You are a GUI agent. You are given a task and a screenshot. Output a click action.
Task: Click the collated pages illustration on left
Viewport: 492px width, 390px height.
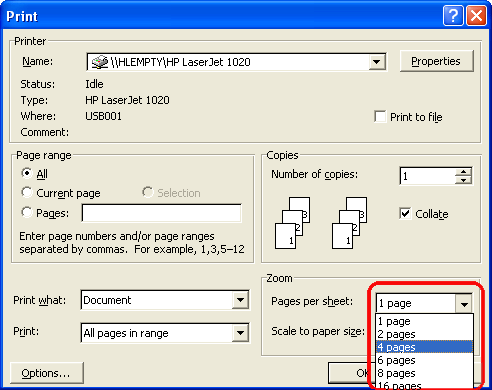point(292,223)
